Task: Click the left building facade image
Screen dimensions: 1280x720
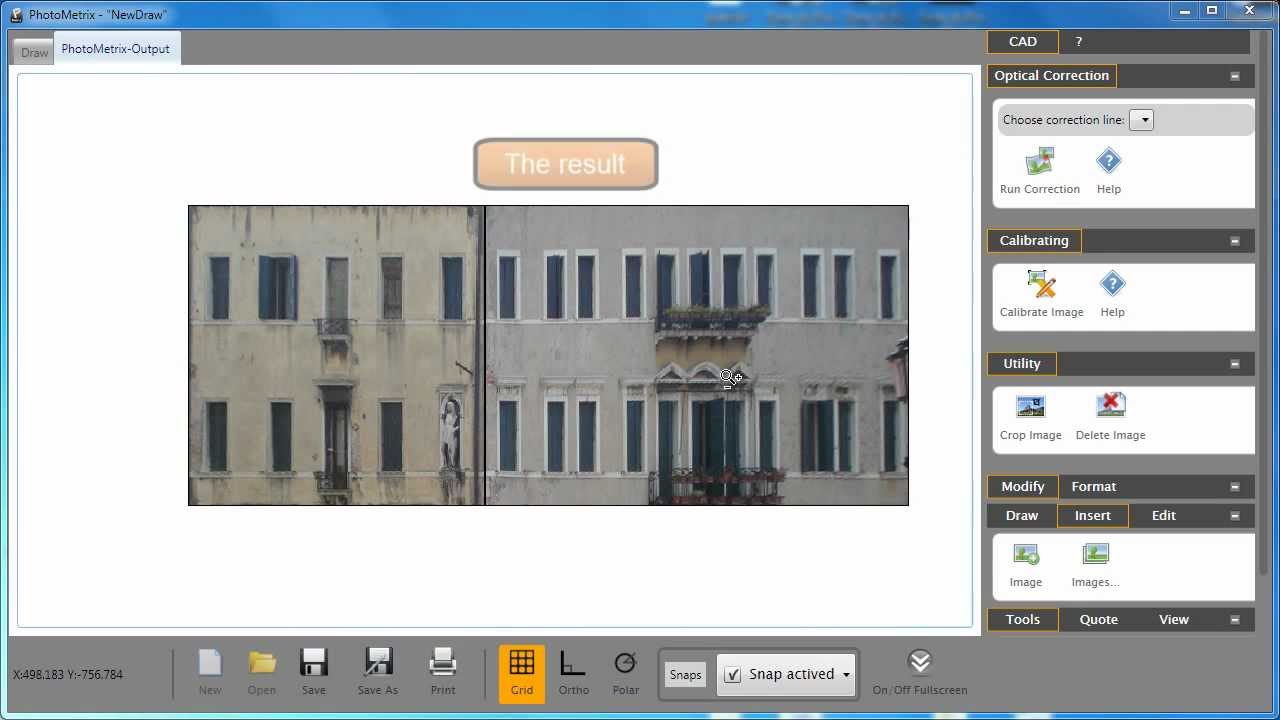Action: click(x=336, y=355)
